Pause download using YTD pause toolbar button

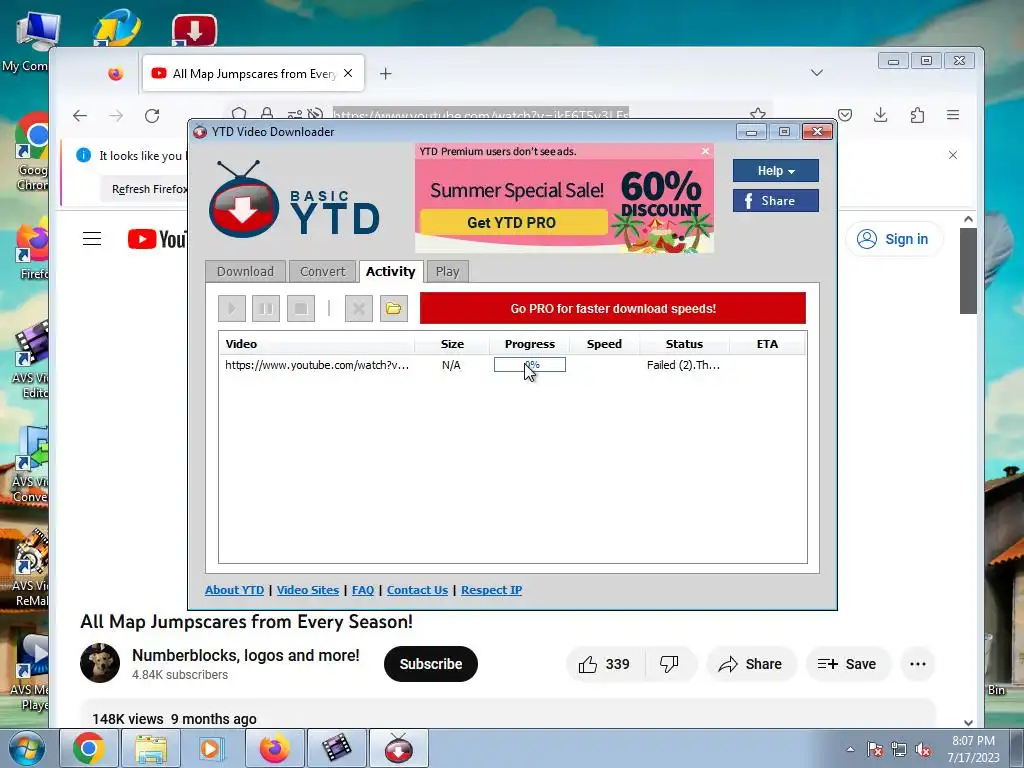pyautogui.click(x=266, y=308)
